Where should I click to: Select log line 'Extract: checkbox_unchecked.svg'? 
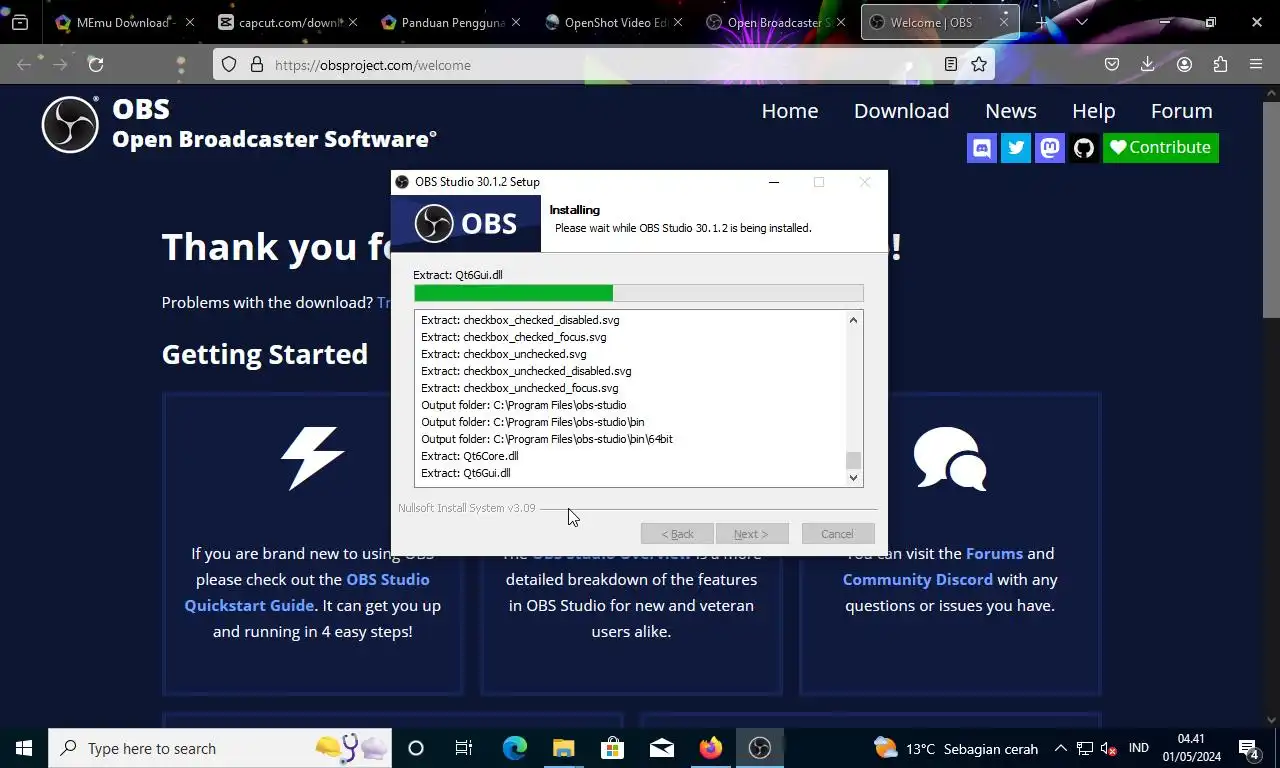(x=504, y=354)
